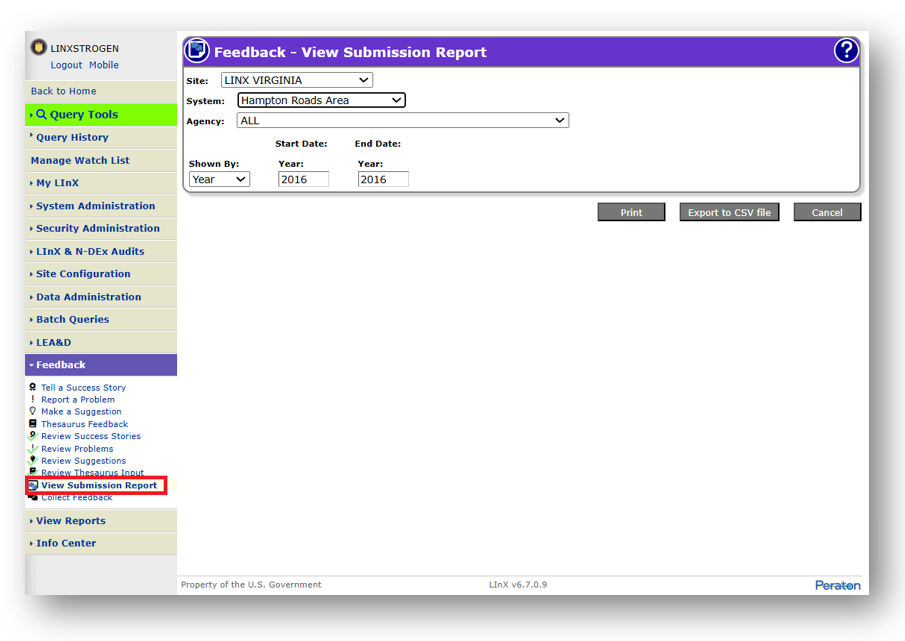Click the Peraton logo
The image size is (905, 641).
tap(837, 585)
